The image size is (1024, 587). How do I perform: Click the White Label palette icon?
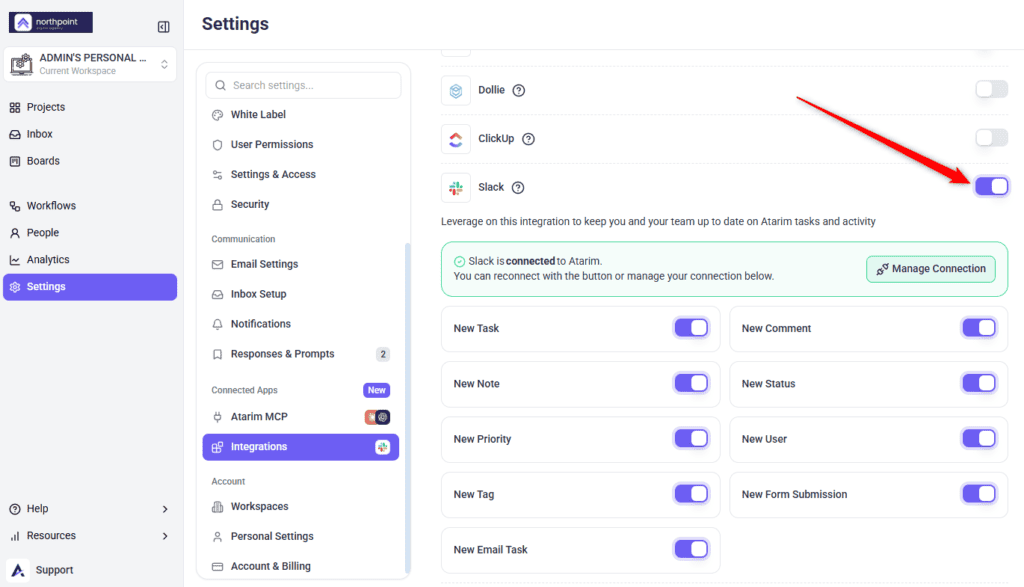tap(217, 115)
